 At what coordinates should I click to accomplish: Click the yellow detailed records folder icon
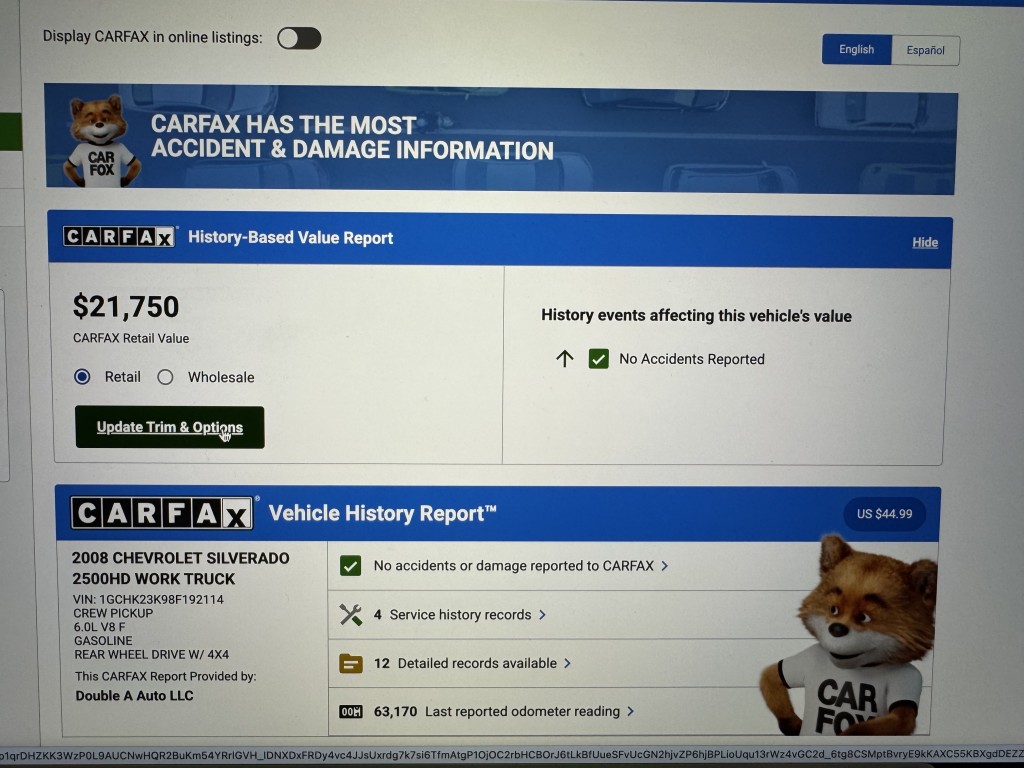[351, 664]
